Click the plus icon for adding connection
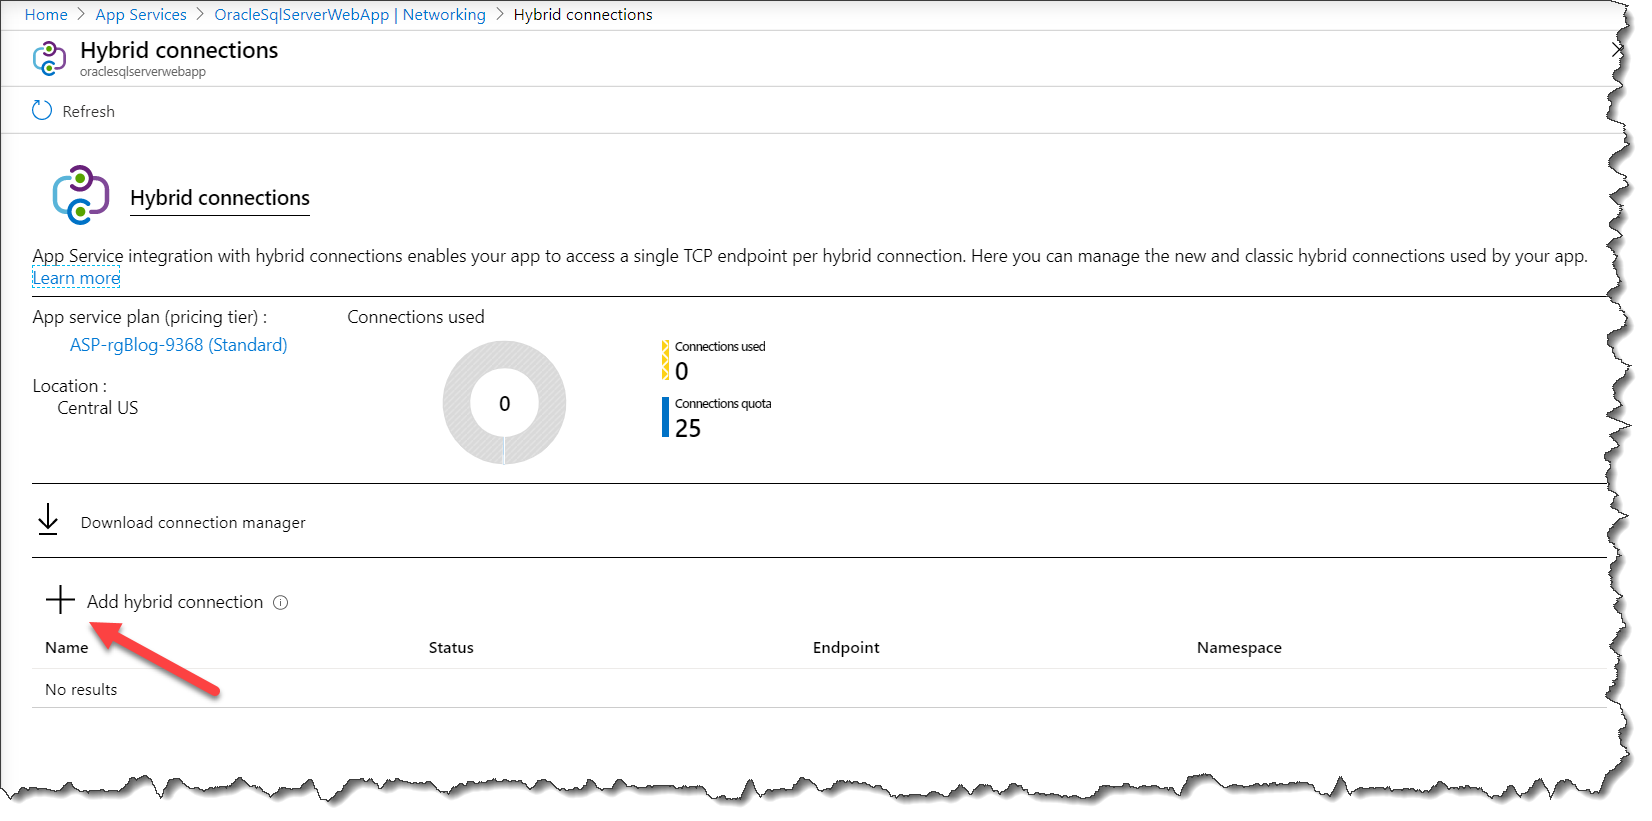 coord(60,600)
